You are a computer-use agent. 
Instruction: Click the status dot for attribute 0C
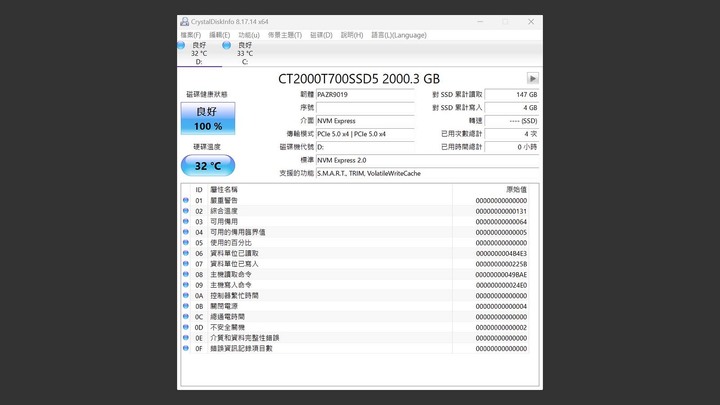(x=186, y=316)
